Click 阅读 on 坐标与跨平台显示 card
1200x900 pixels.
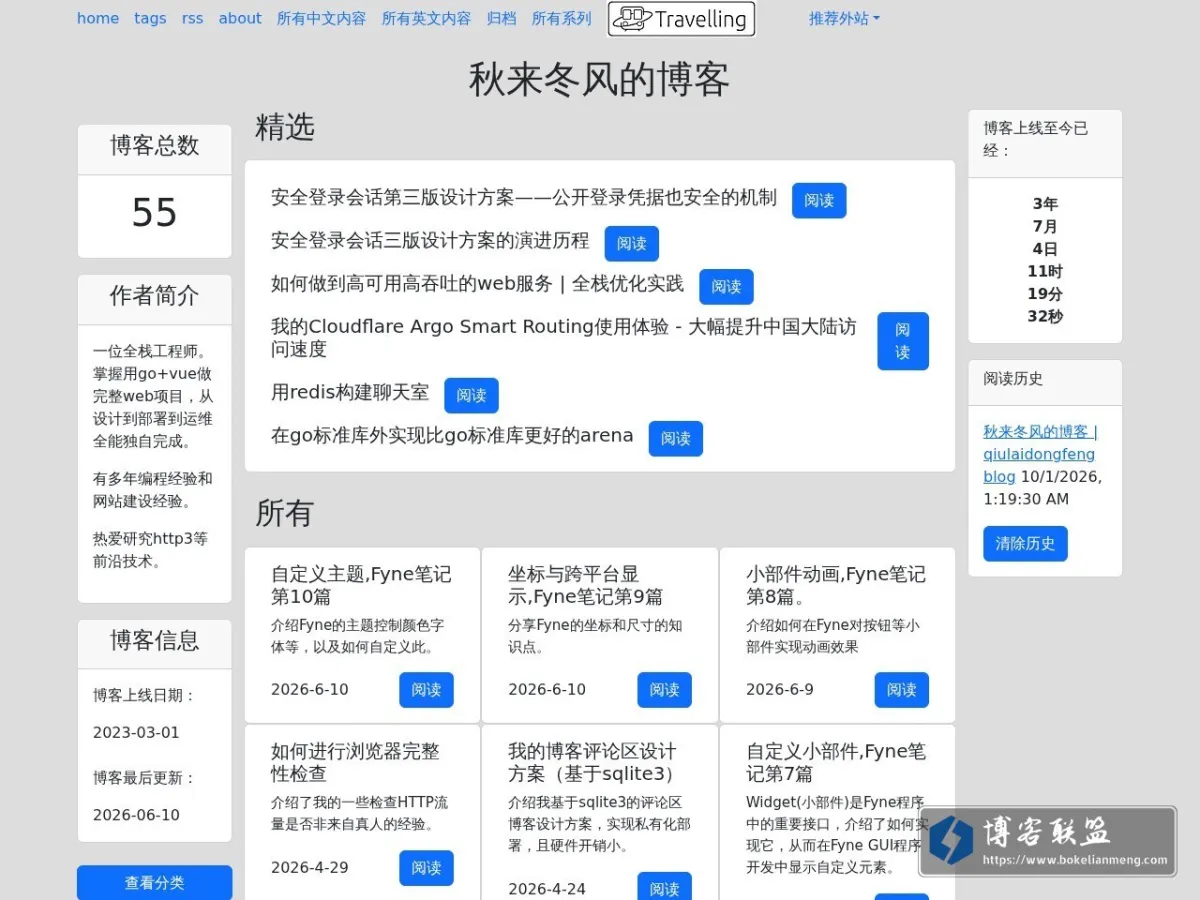(x=664, y=690)
